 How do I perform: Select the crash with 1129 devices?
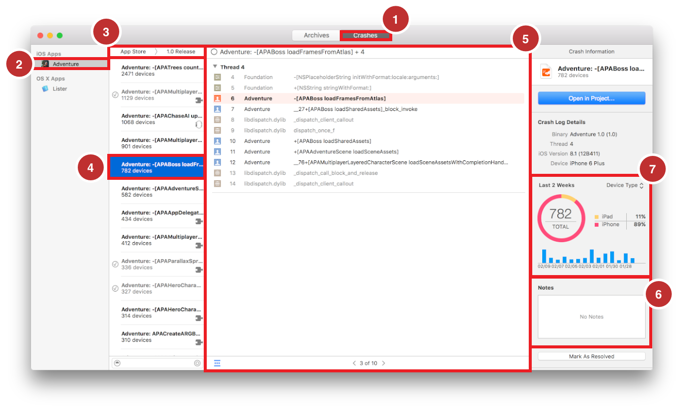[x=157, y=95]
